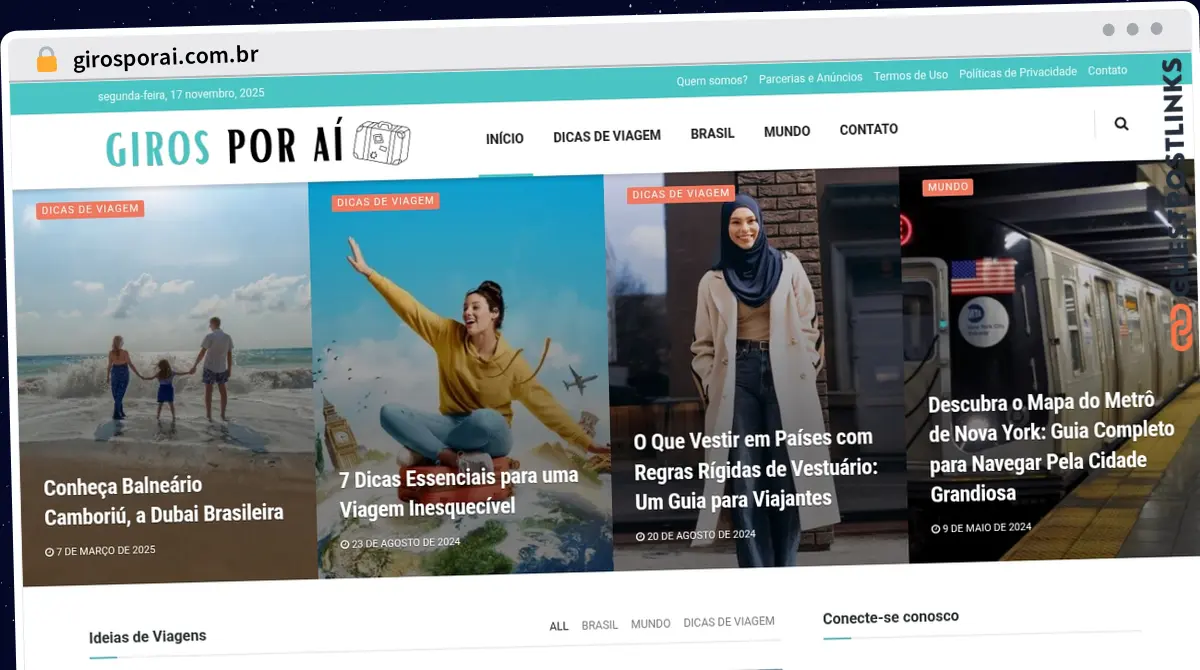Viewport: 1200px width, 670px height.
Task: Click the Mundo tag on the subway card
Action: pyautogui.click(x=948, y=187)
